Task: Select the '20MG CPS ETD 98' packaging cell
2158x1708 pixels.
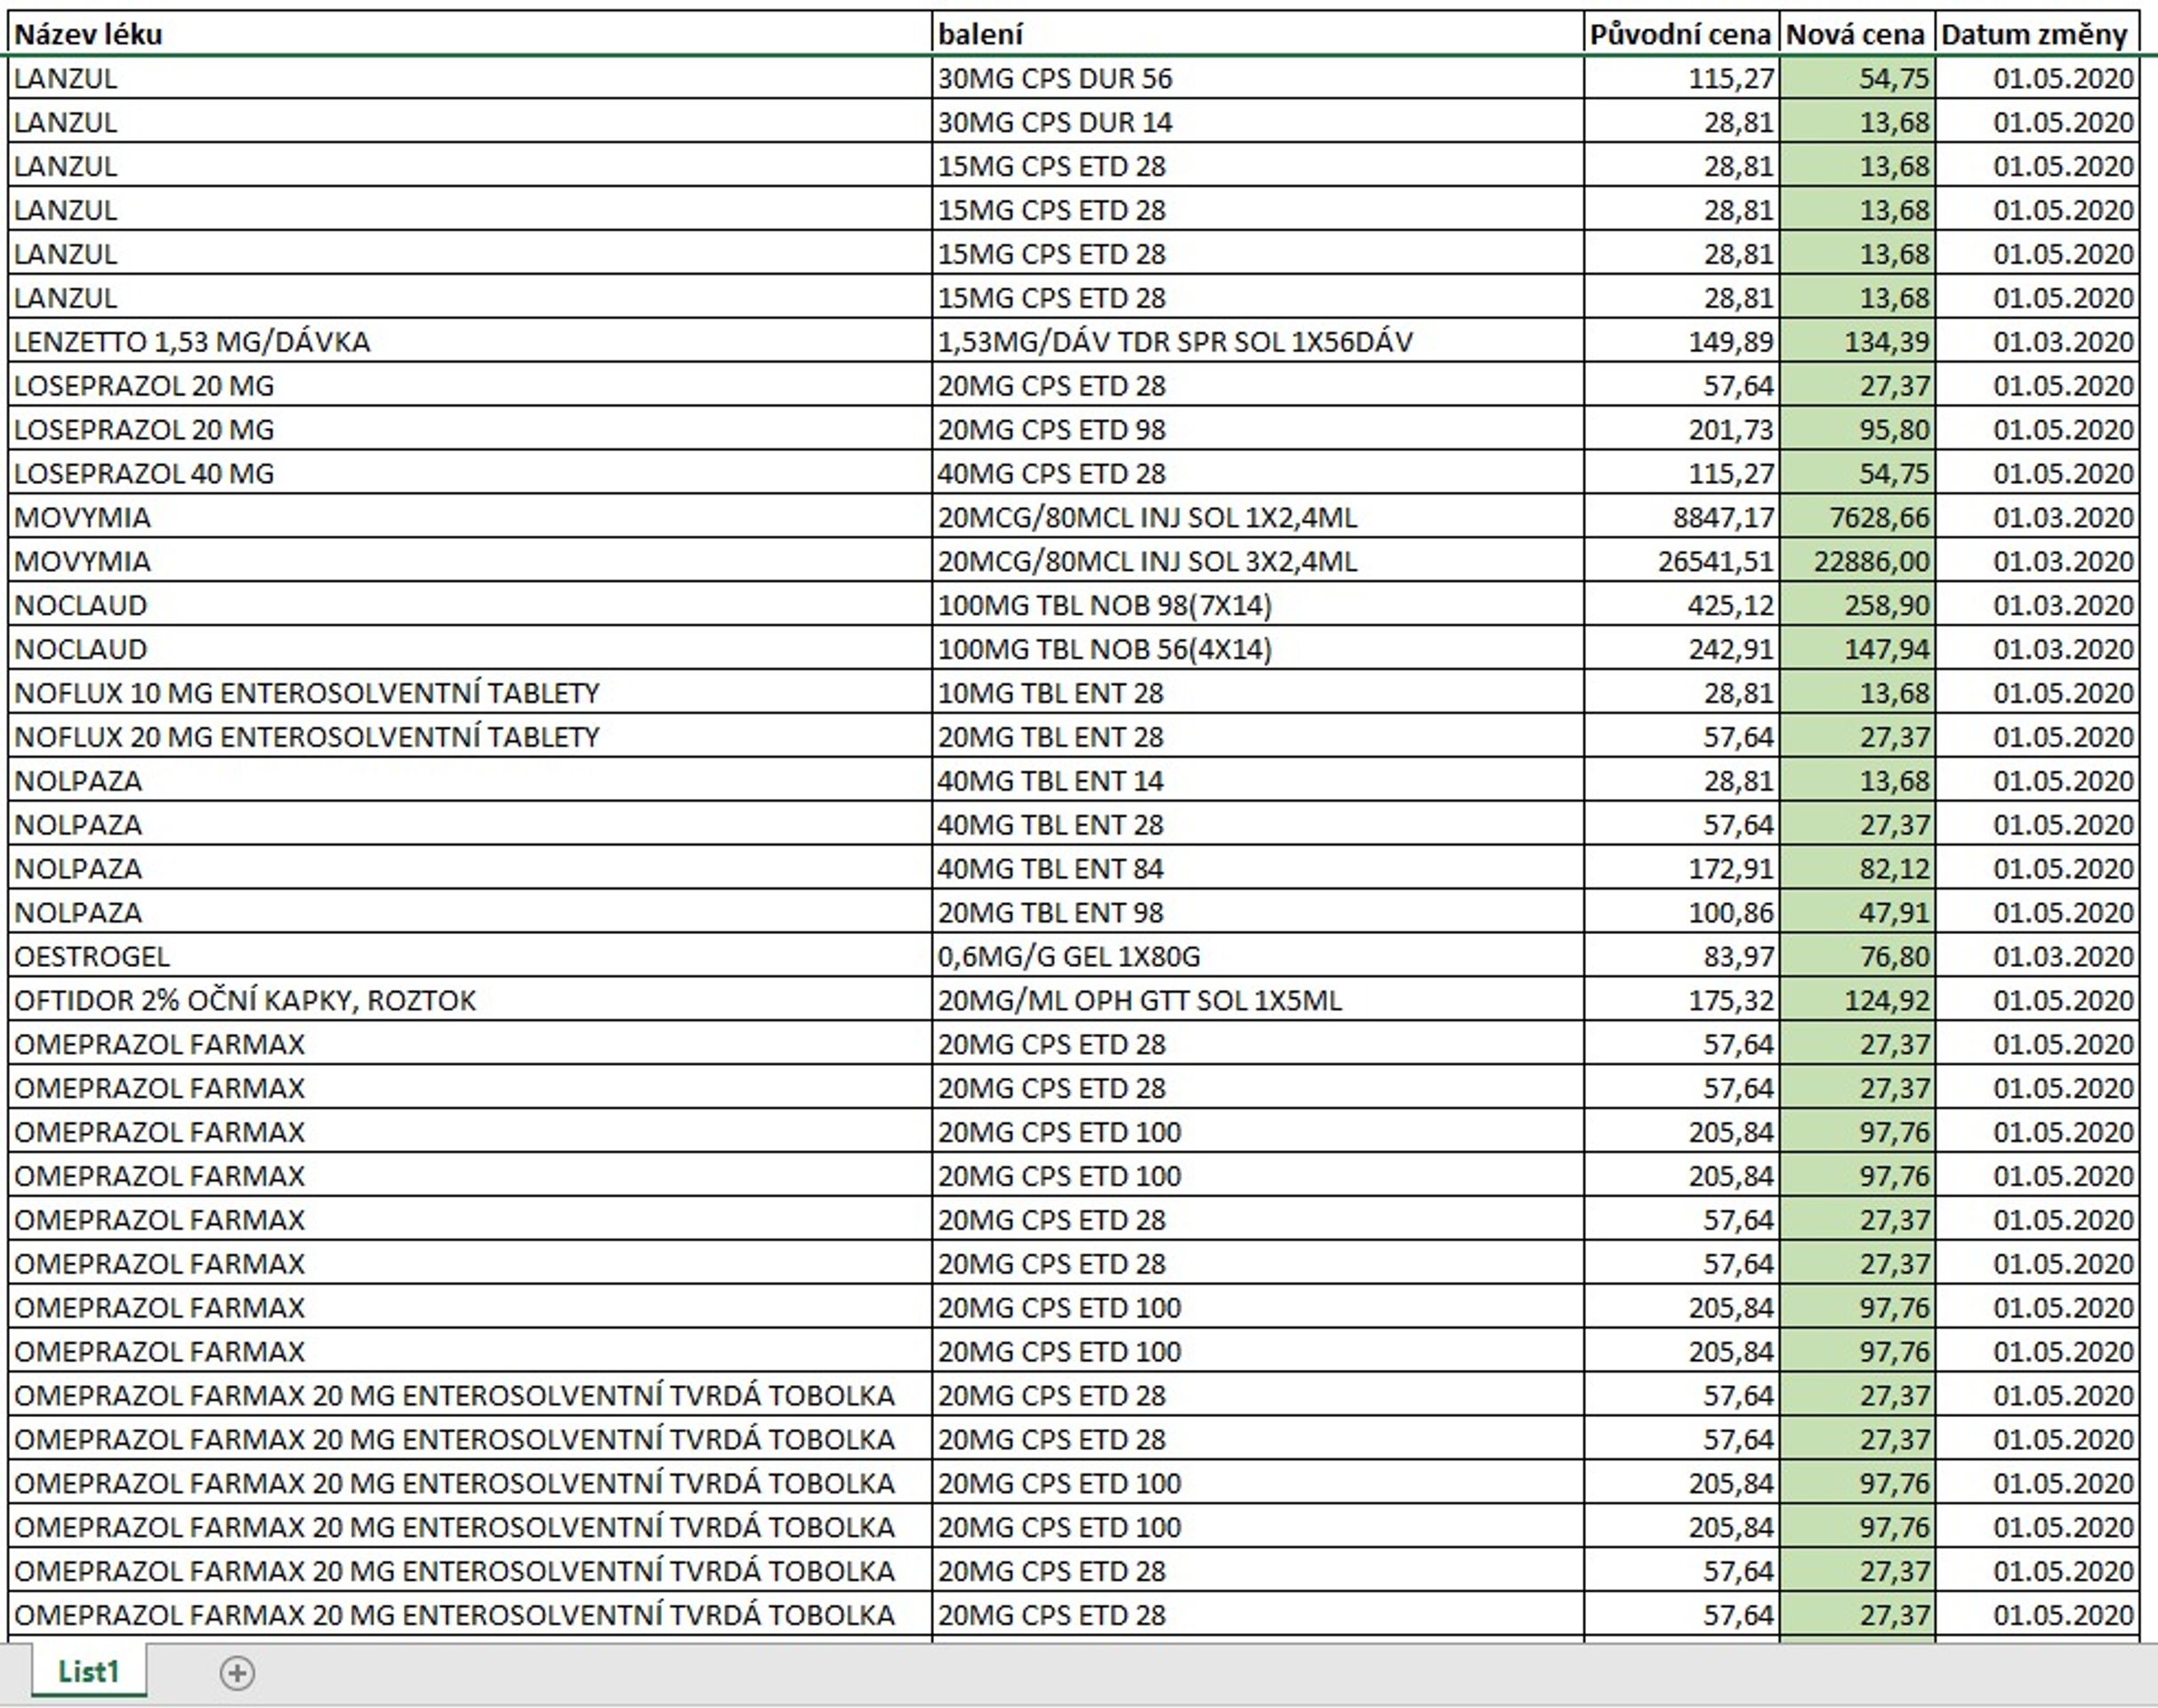Action: 1258,430
